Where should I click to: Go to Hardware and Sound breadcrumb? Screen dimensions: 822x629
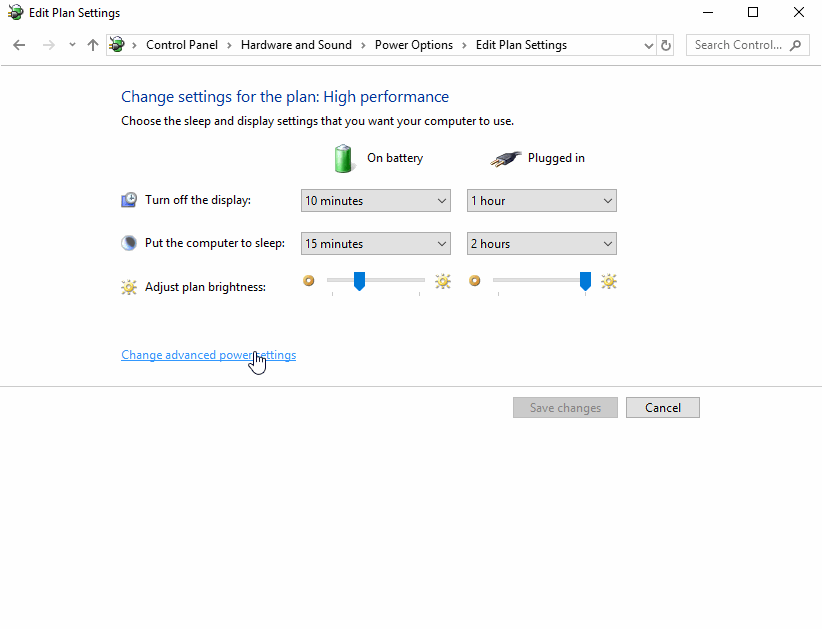(x=296, y=45)
